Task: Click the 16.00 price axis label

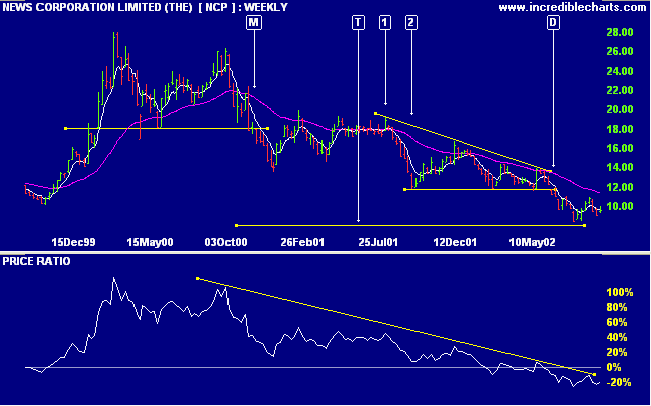Action: (x=619, y=149)
